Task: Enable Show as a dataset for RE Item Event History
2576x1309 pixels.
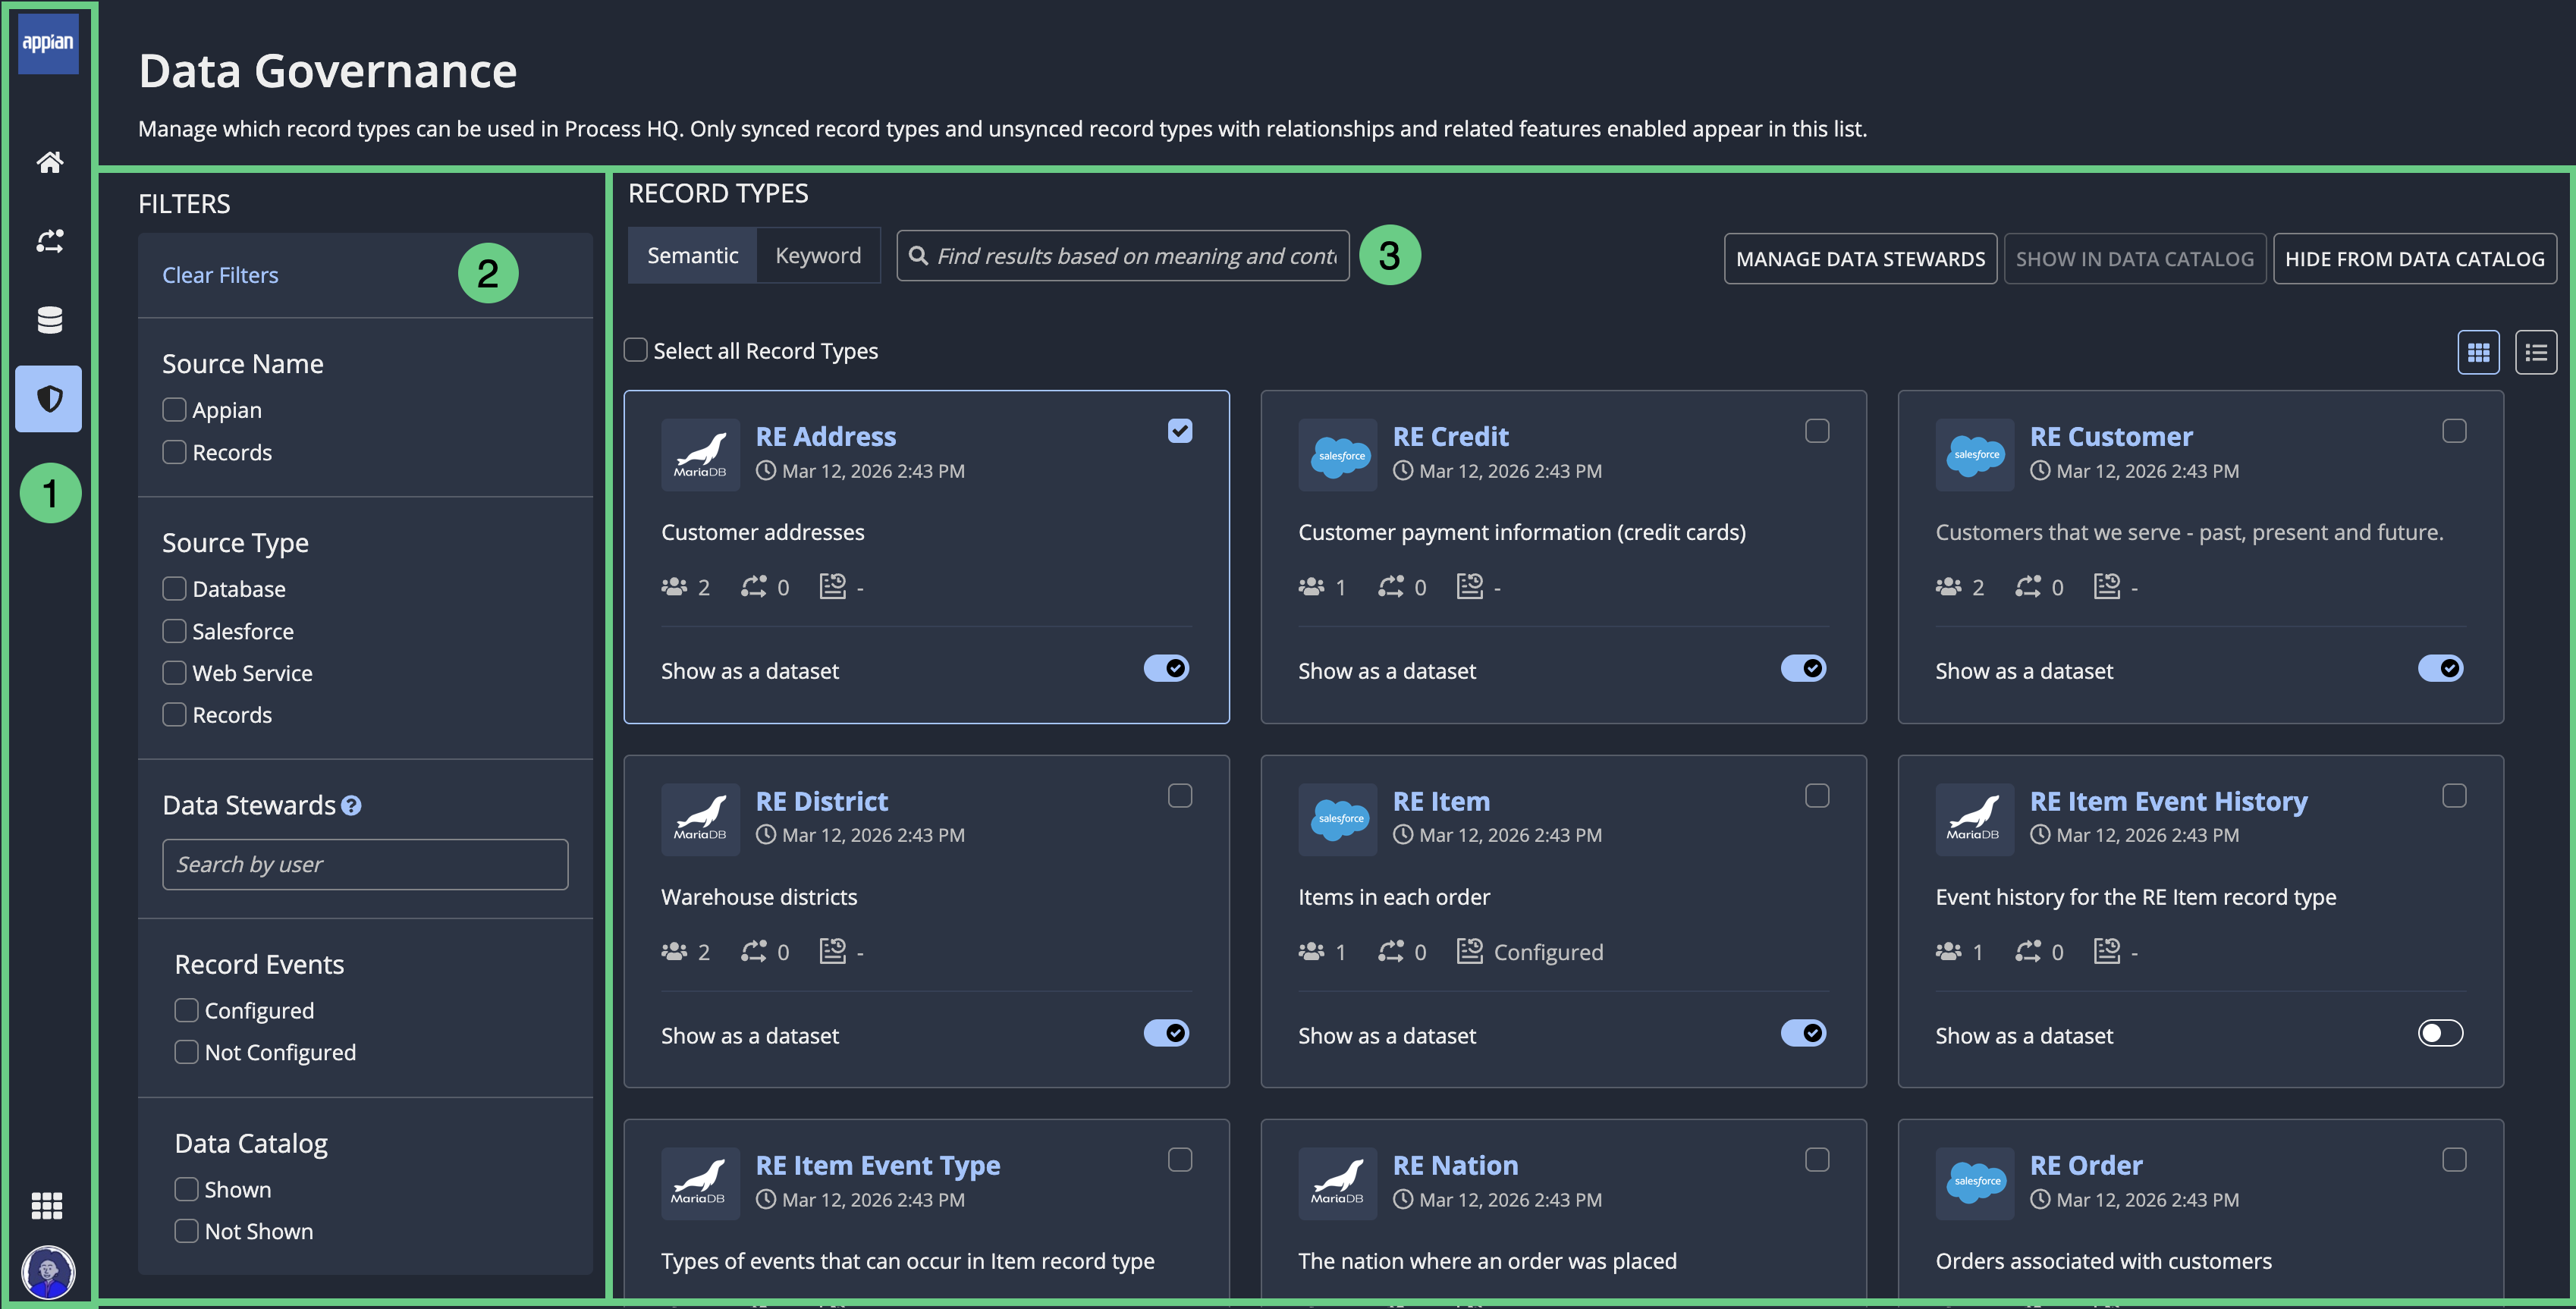Action: tap(2440, 1033)
